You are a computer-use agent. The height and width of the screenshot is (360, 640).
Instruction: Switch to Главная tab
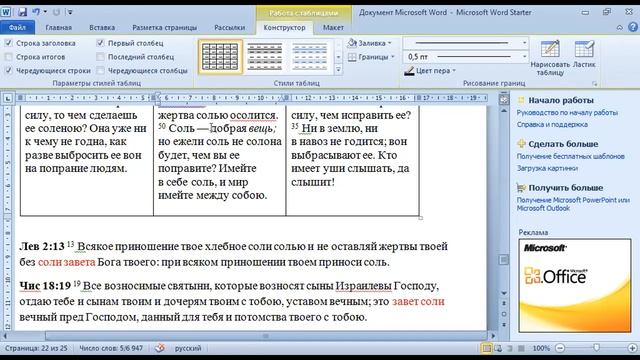click(x=58, y=28)
